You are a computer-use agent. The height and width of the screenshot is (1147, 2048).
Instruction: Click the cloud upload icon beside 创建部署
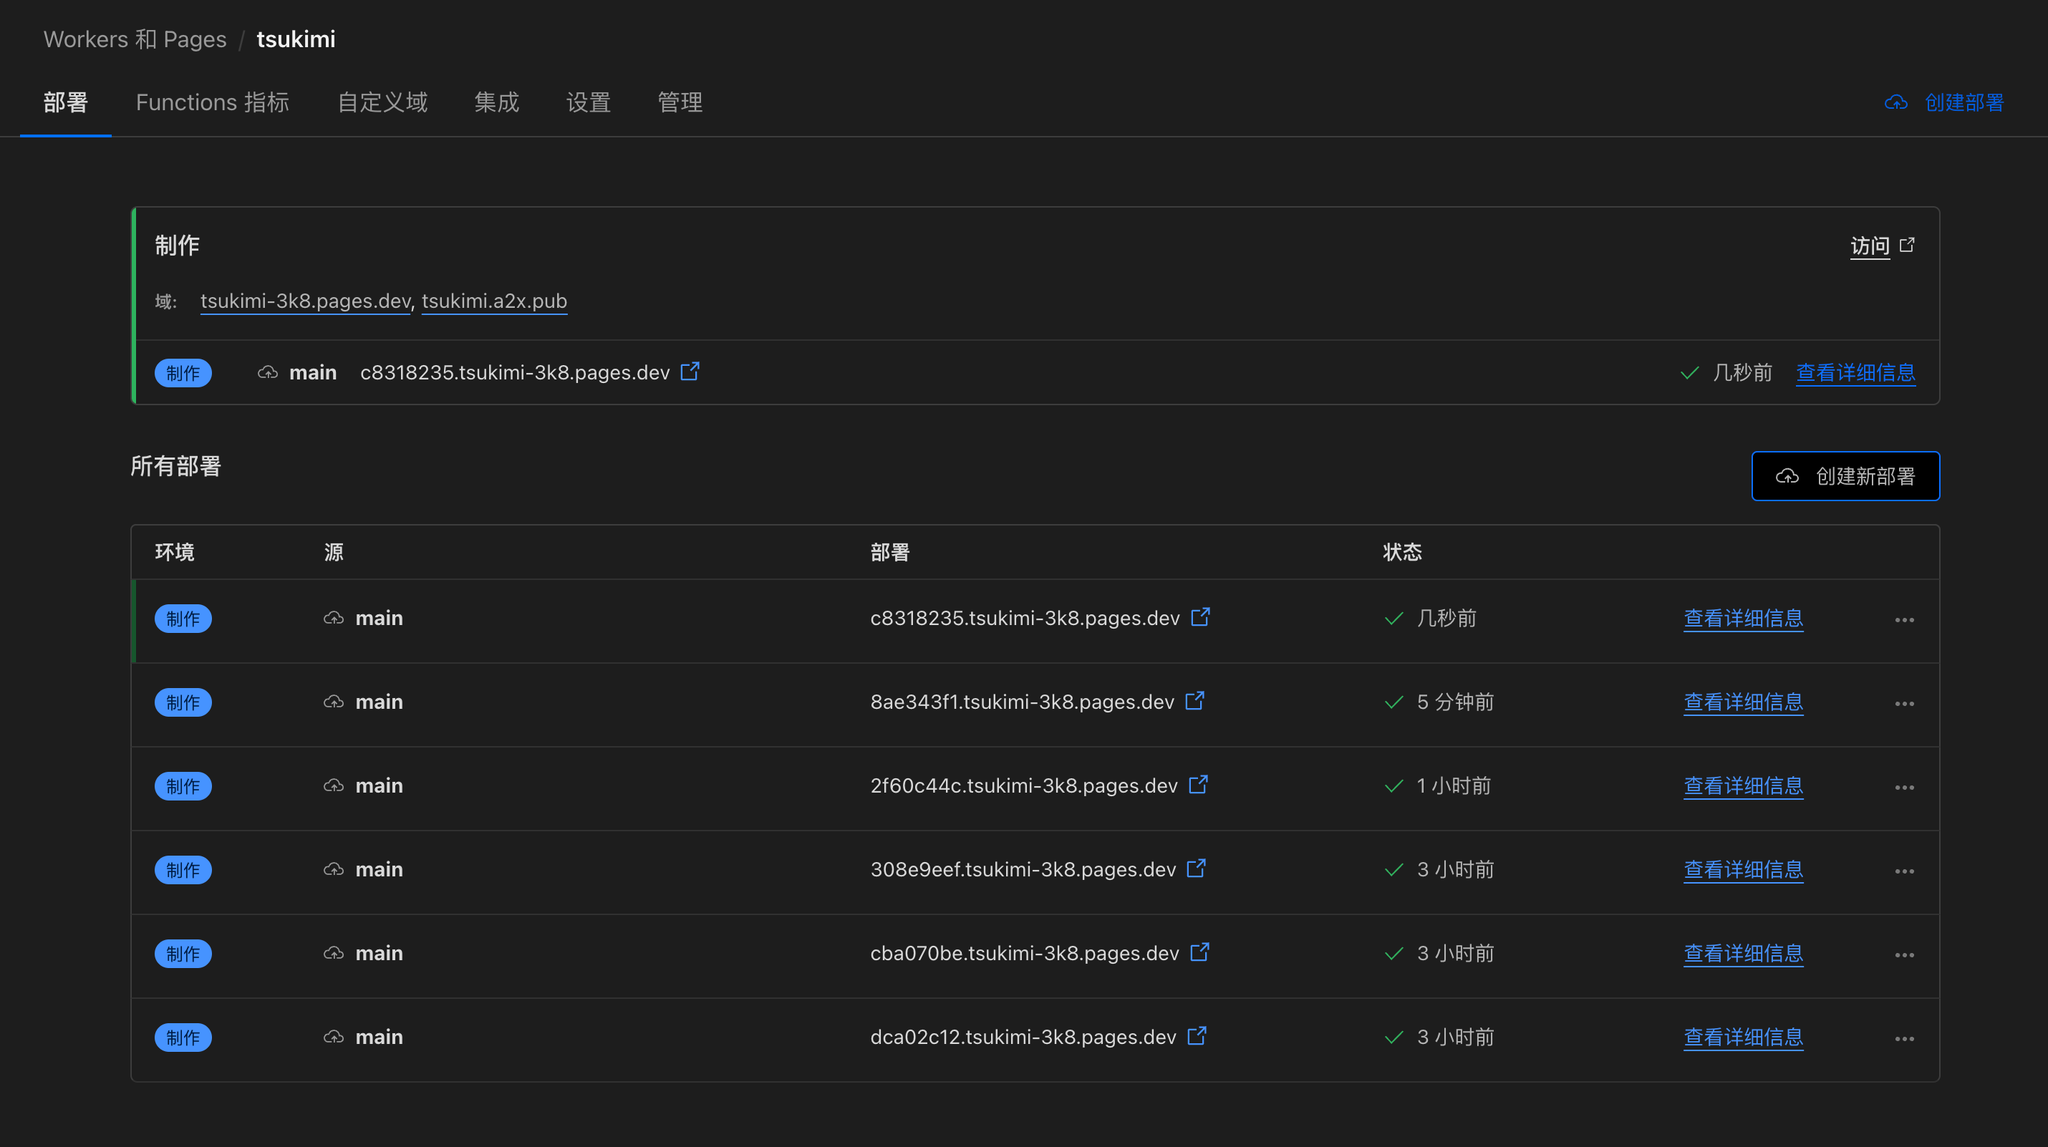1898,102
